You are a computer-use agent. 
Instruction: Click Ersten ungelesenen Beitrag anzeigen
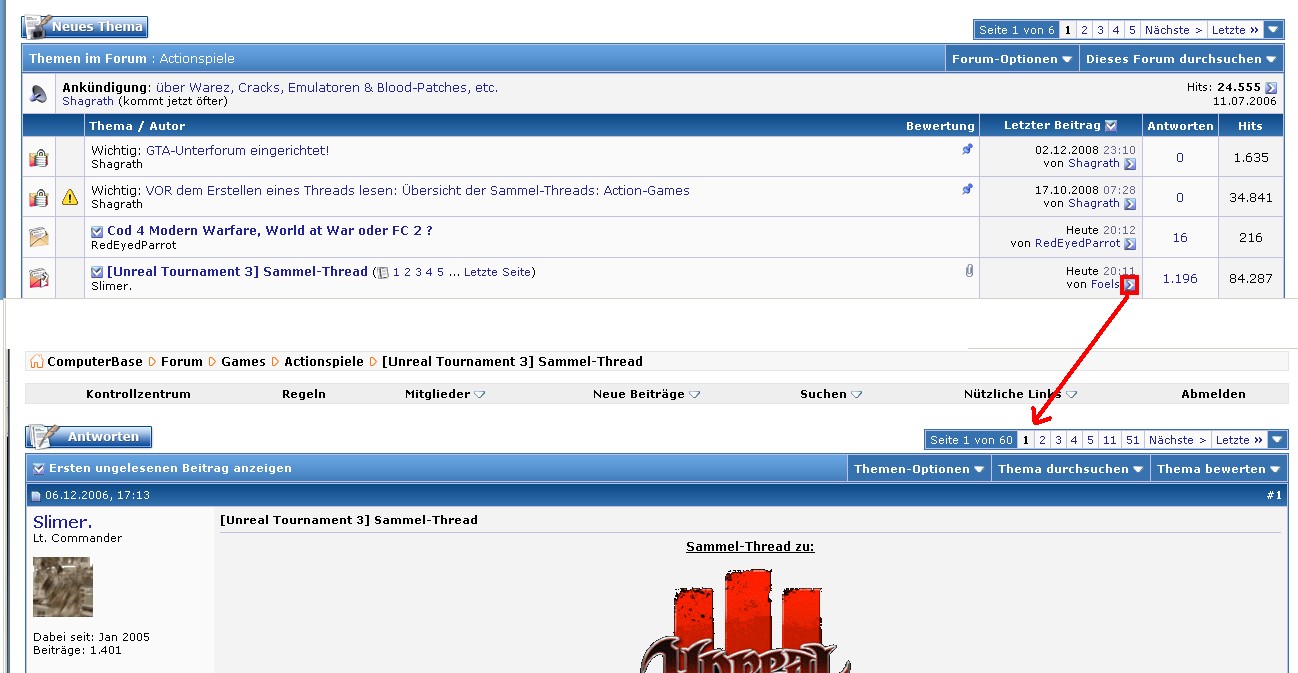170,468
